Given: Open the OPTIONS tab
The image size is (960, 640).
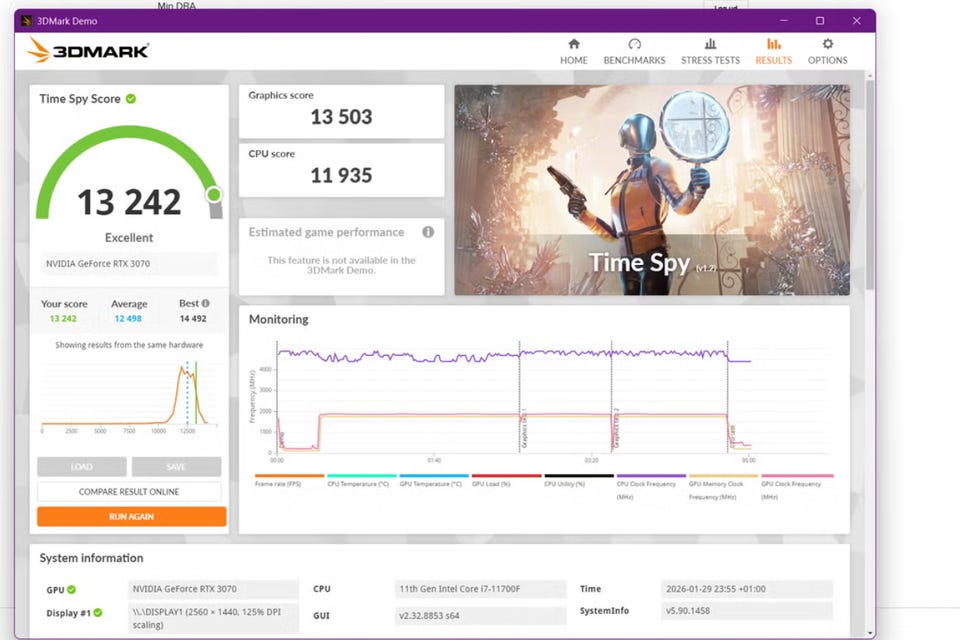Looking at the screenshot, I should click(x=827, y=51).
